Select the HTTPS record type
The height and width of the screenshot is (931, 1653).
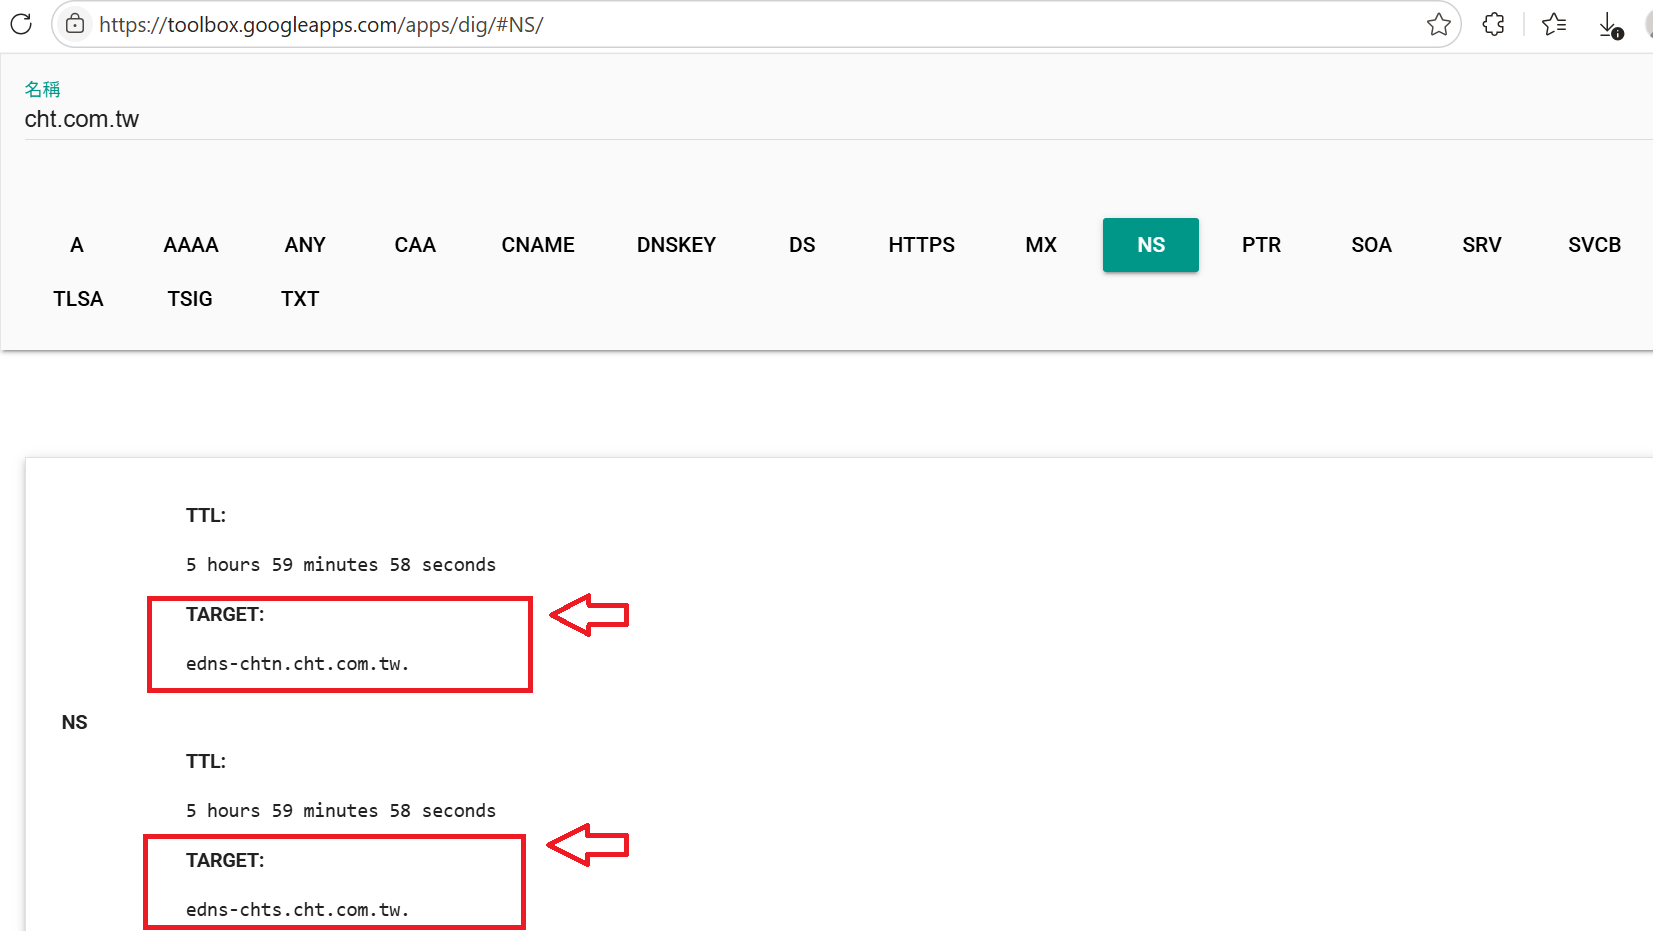(921, 245)
